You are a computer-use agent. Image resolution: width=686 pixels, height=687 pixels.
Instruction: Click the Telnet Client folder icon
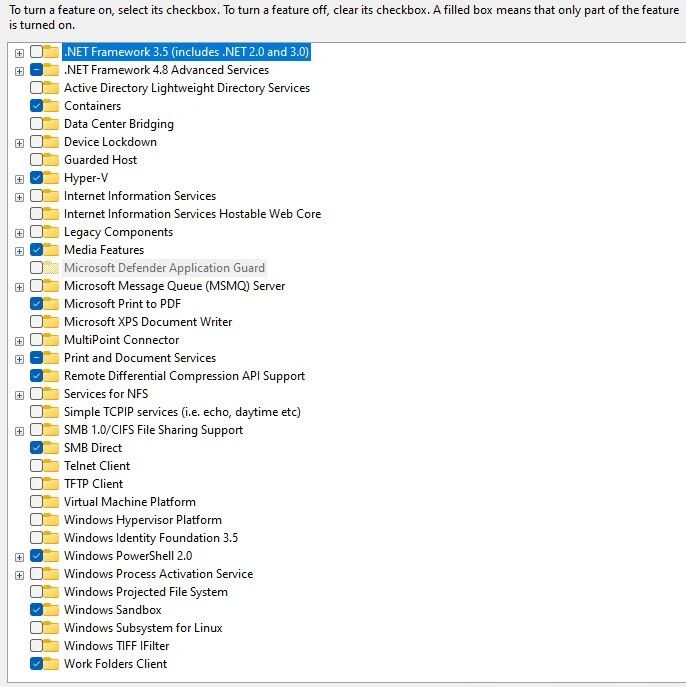coord(51,465)
